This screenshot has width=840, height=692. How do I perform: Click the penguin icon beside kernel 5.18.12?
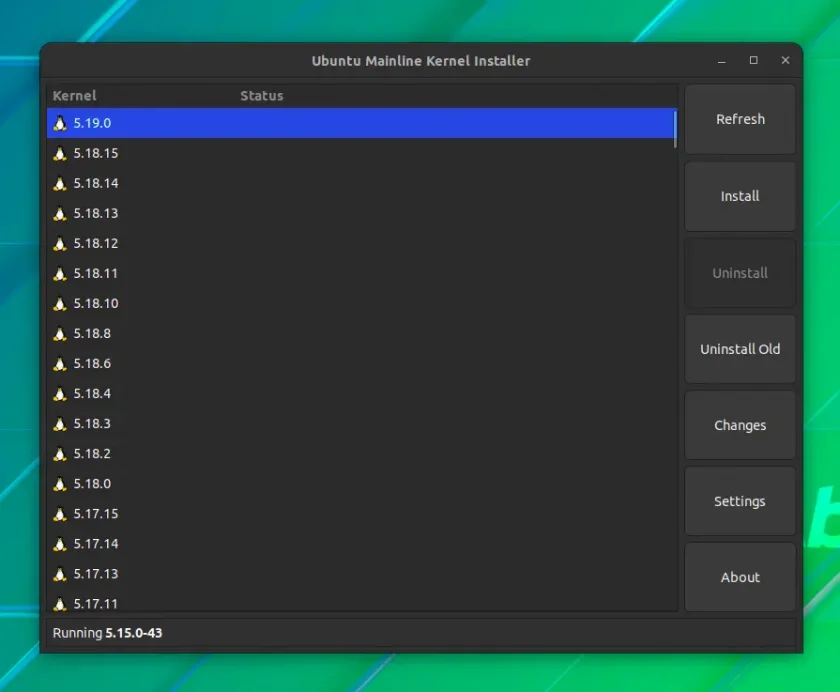click(x=60, y=243)
